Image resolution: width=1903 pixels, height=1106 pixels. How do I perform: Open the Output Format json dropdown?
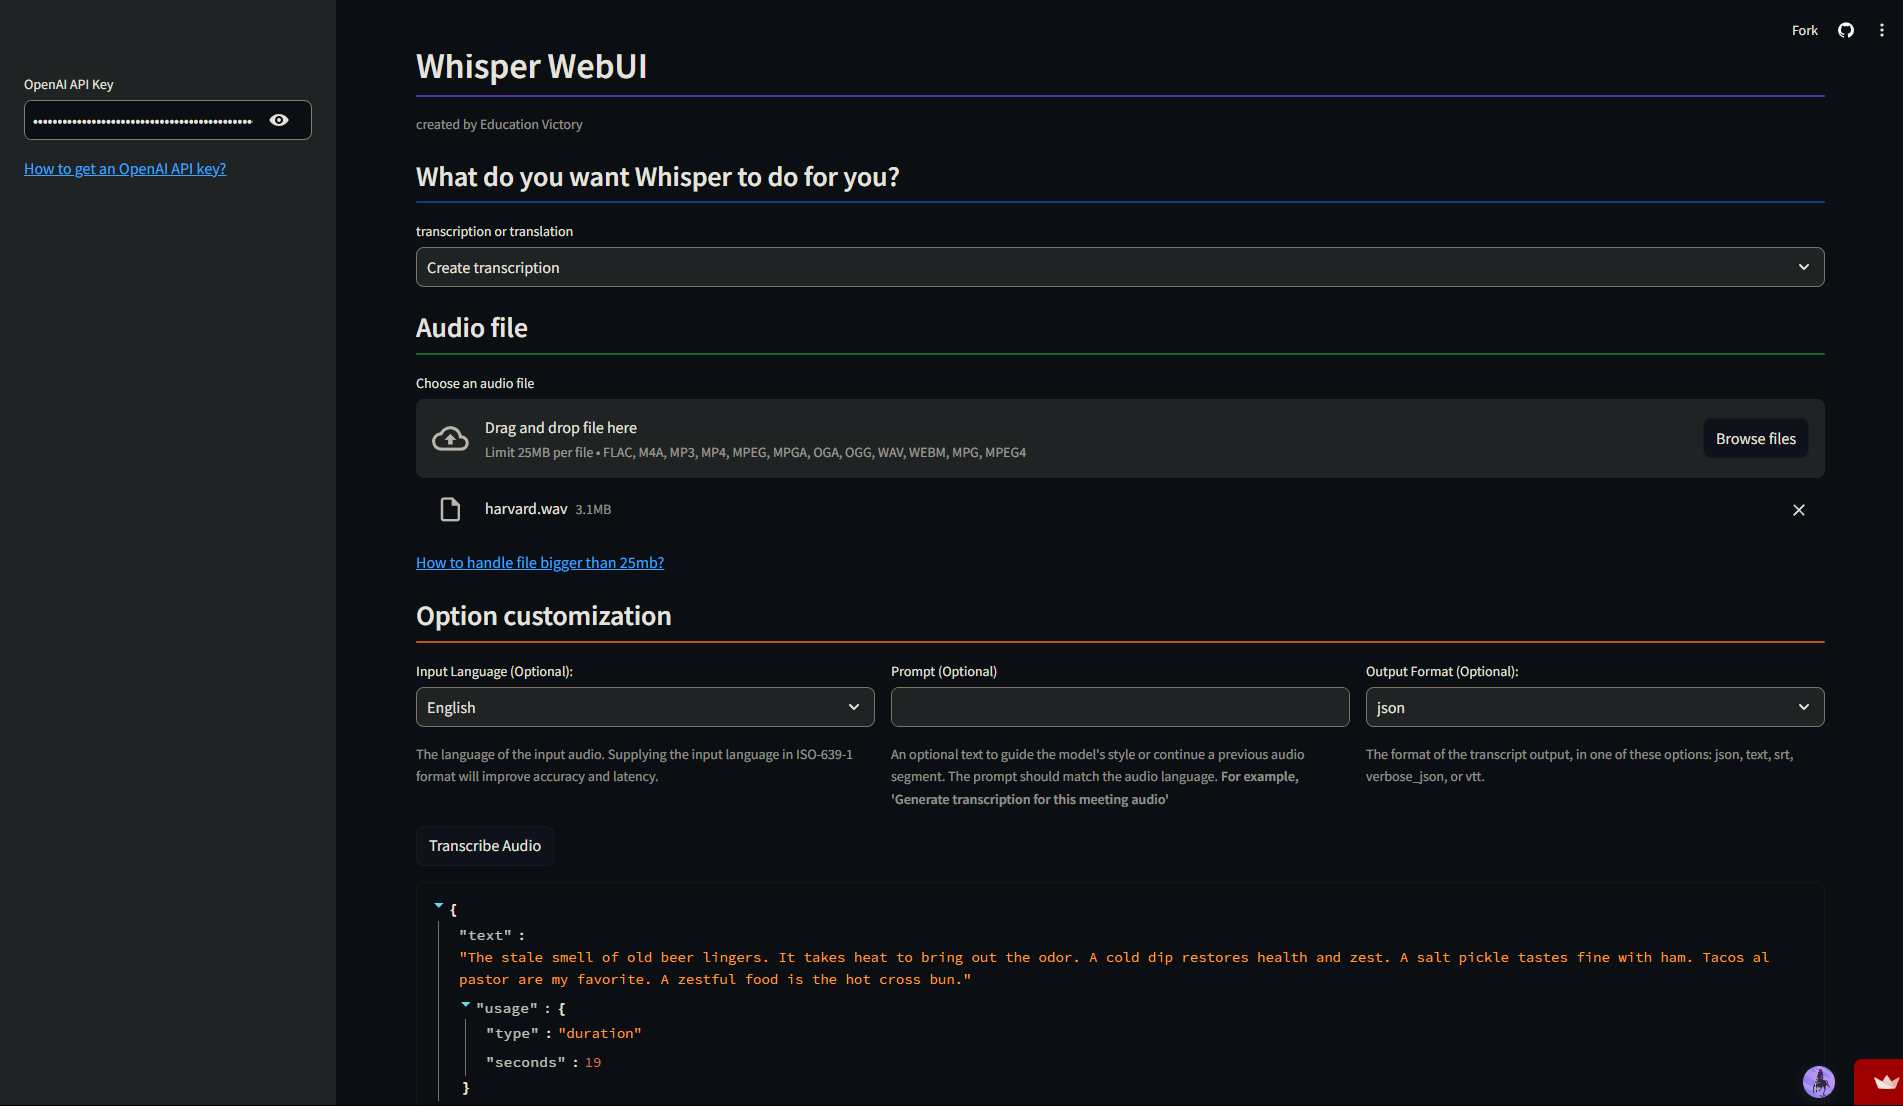pos(1595,707)
